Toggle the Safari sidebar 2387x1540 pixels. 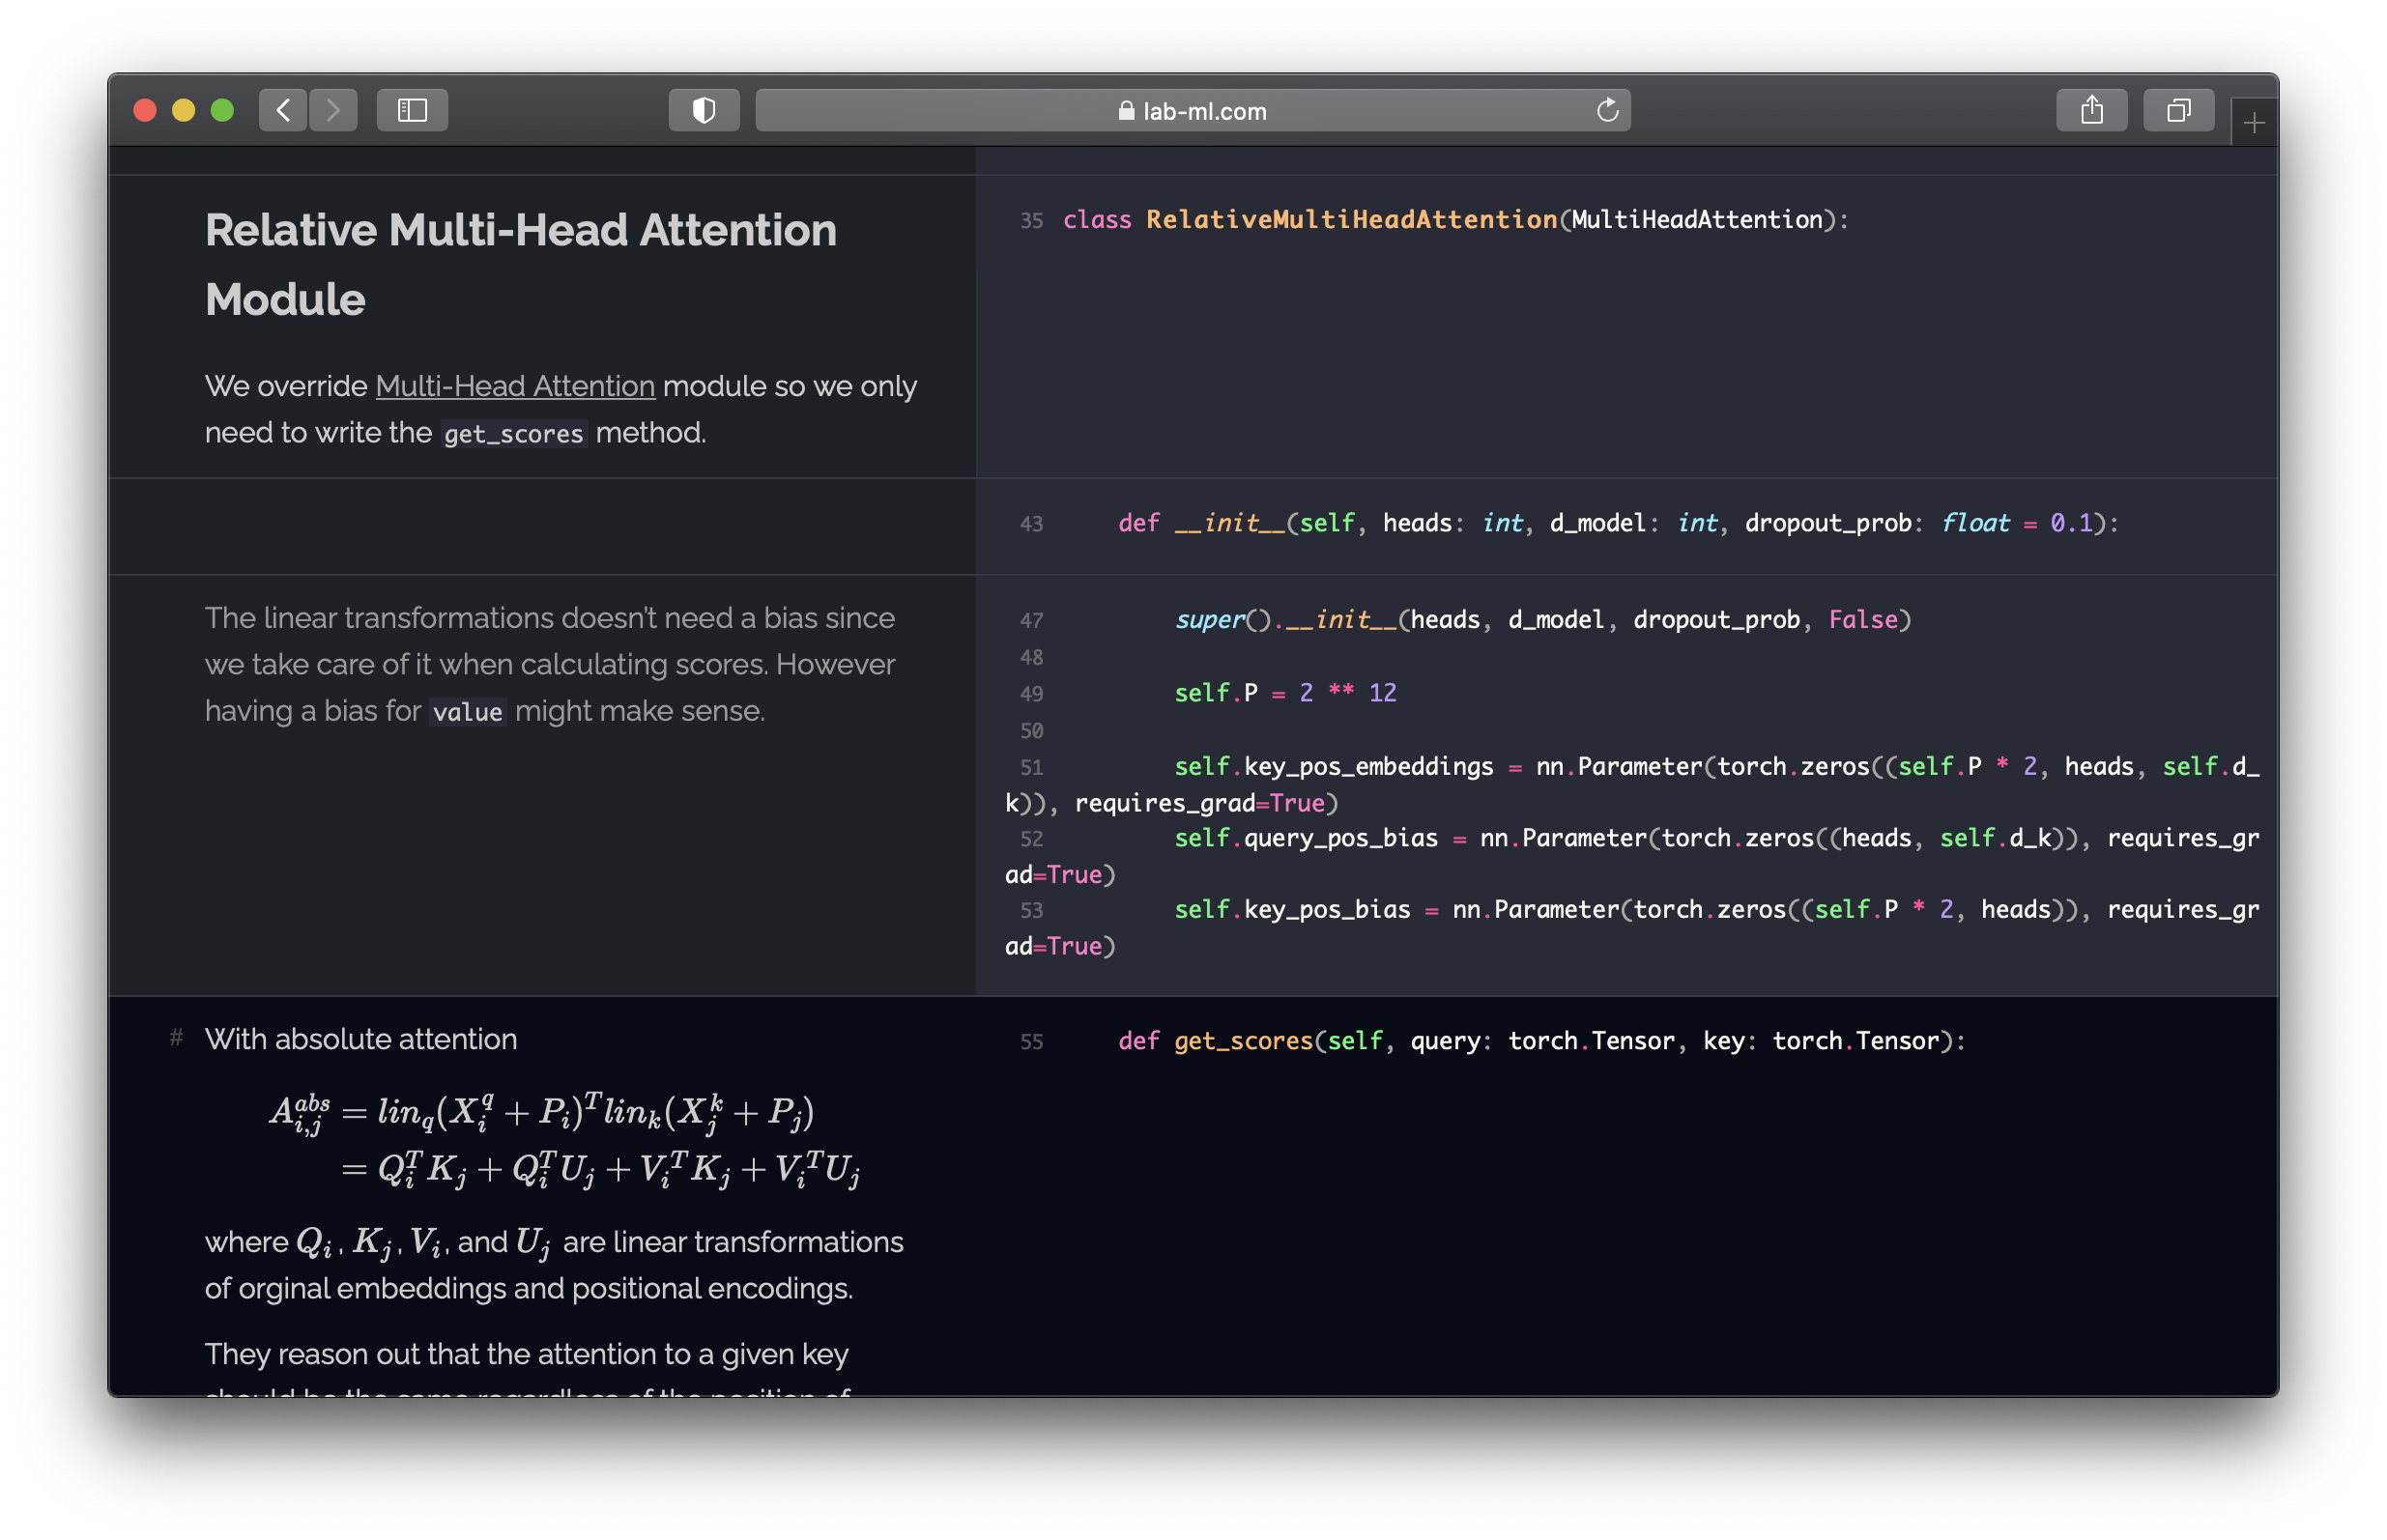click(x=412, y=110)
